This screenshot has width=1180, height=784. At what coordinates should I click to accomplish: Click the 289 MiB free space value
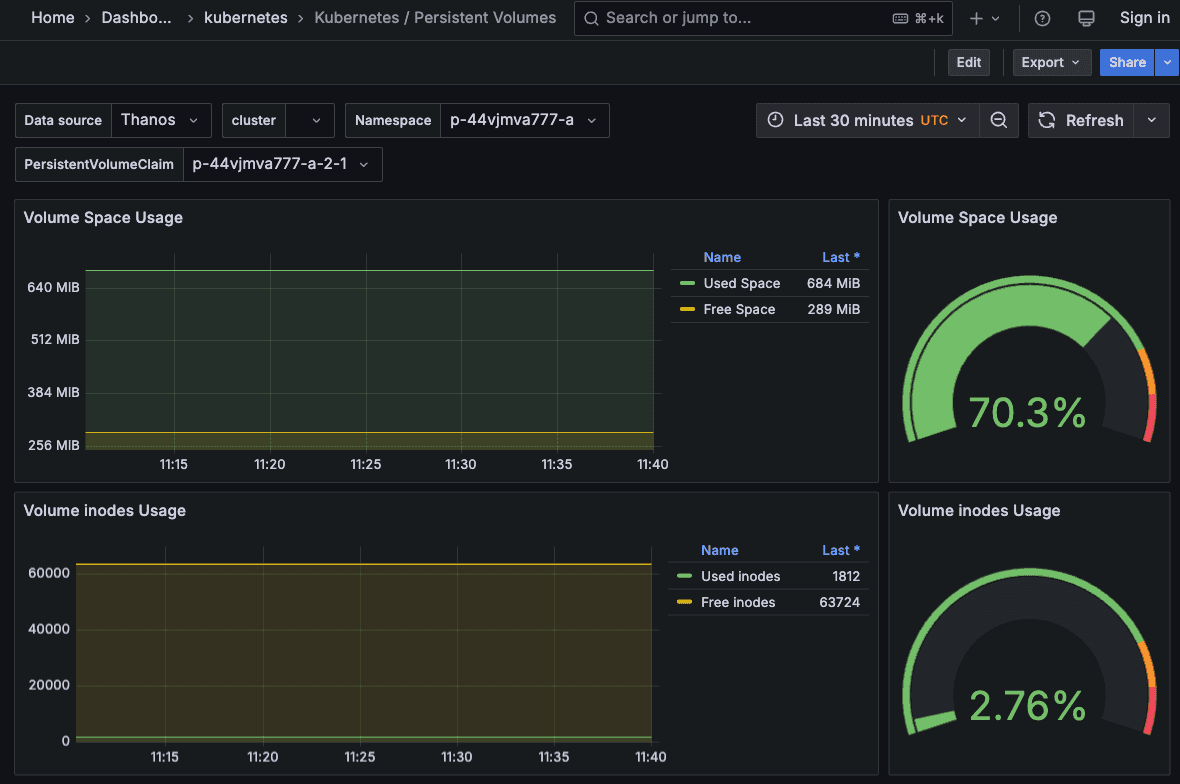tap(833, 309)
